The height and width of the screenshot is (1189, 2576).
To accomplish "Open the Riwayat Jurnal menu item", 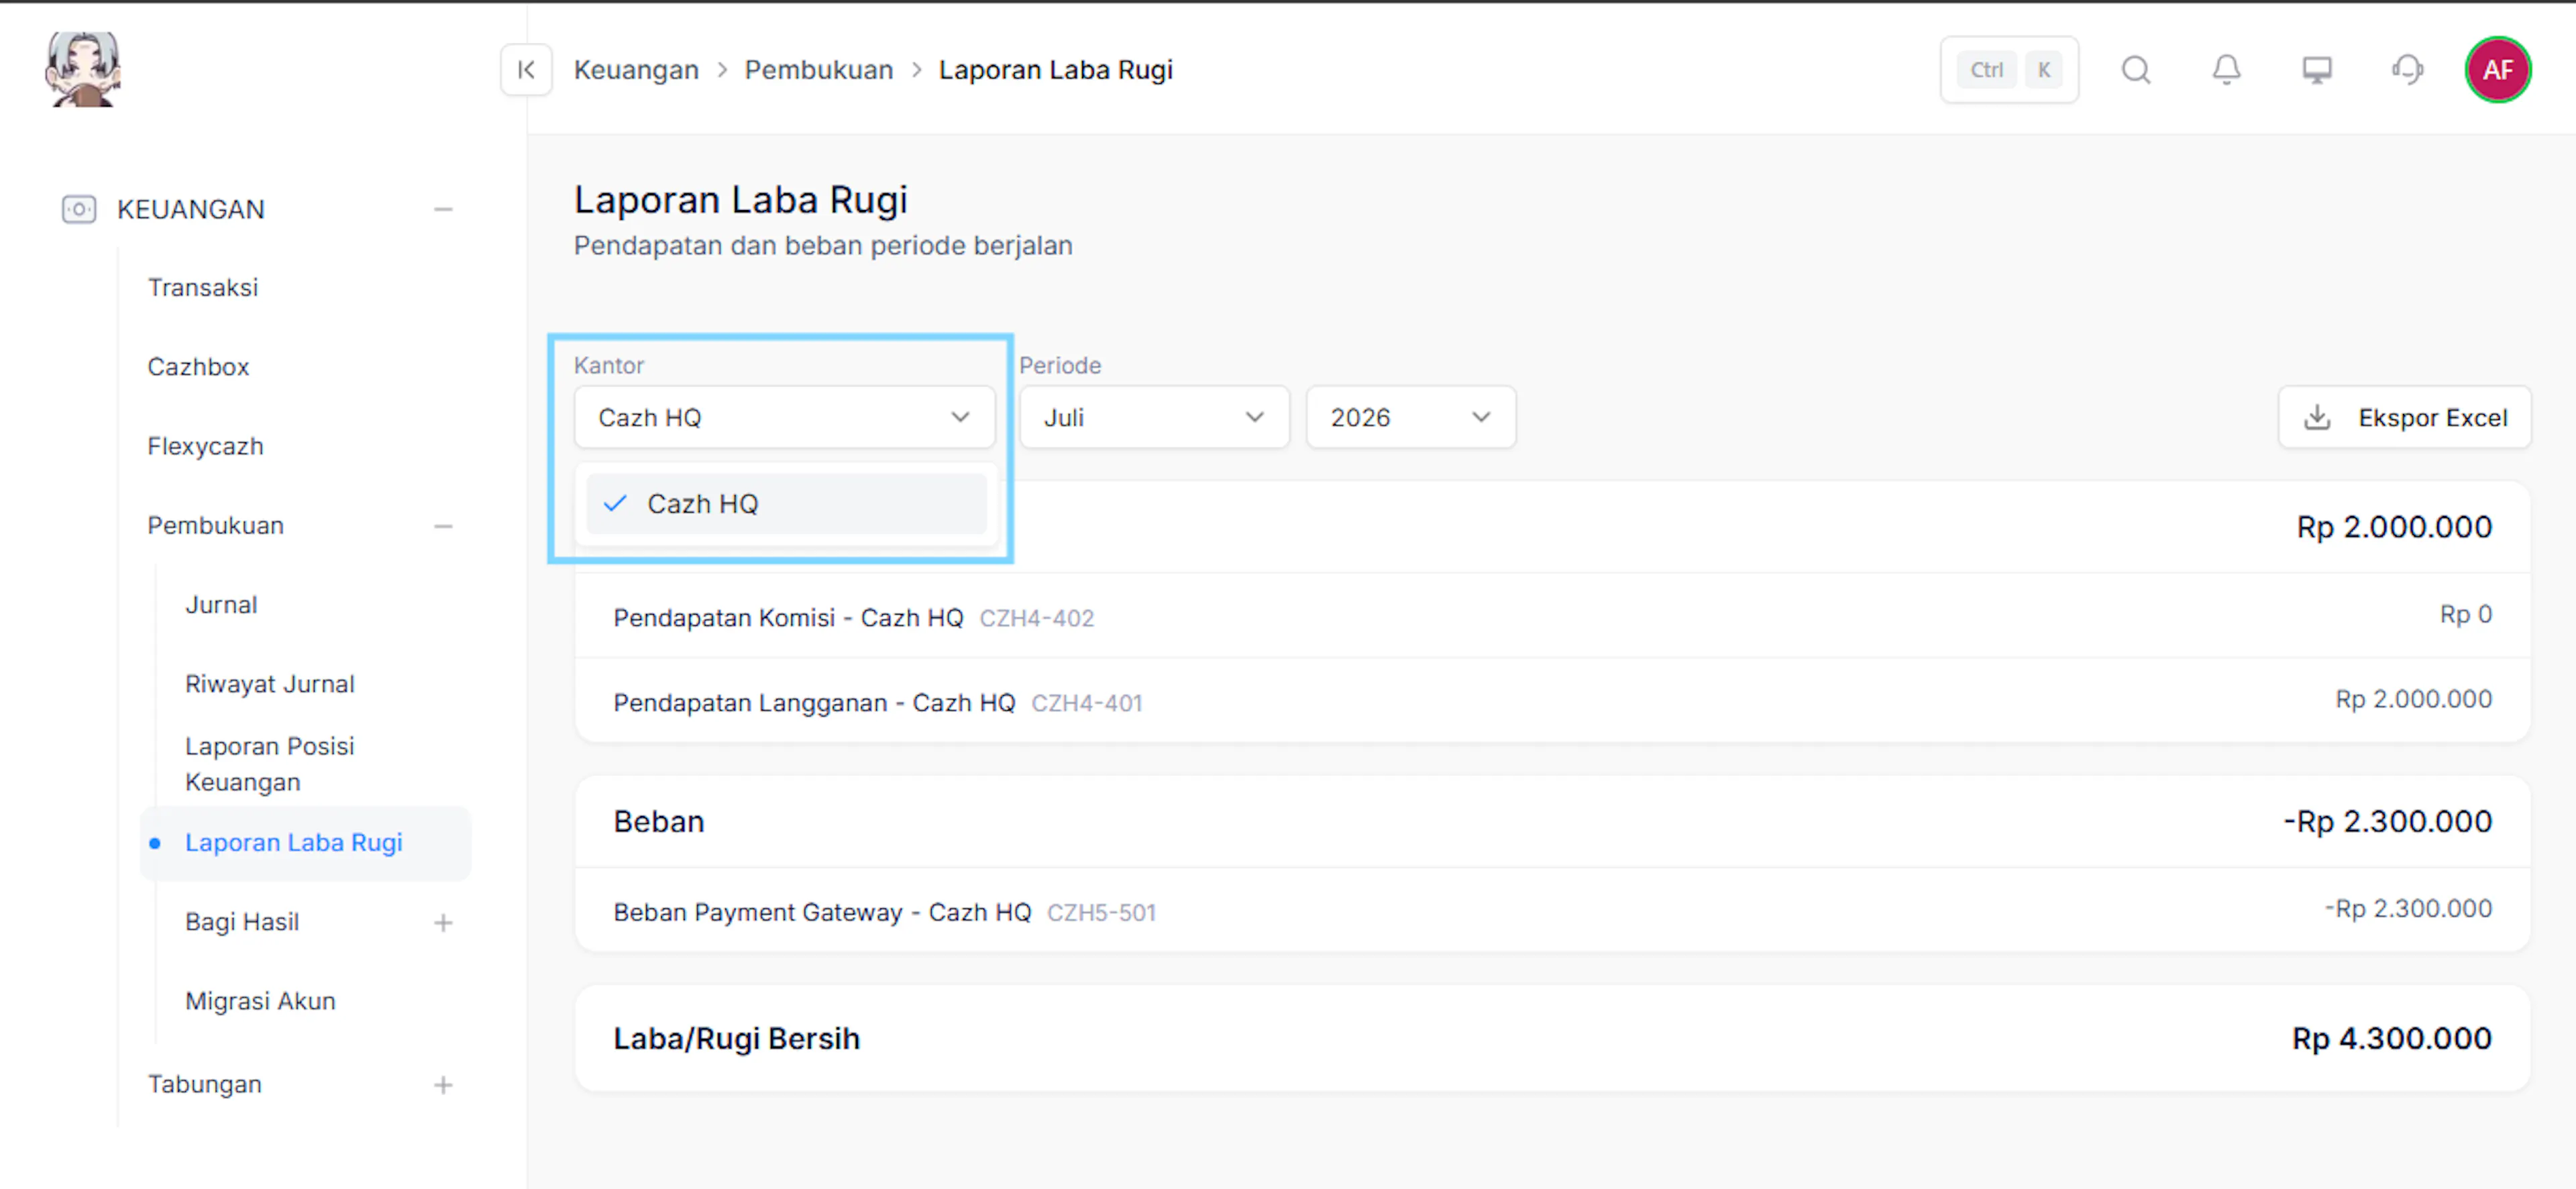I will [x=270, y=684].
